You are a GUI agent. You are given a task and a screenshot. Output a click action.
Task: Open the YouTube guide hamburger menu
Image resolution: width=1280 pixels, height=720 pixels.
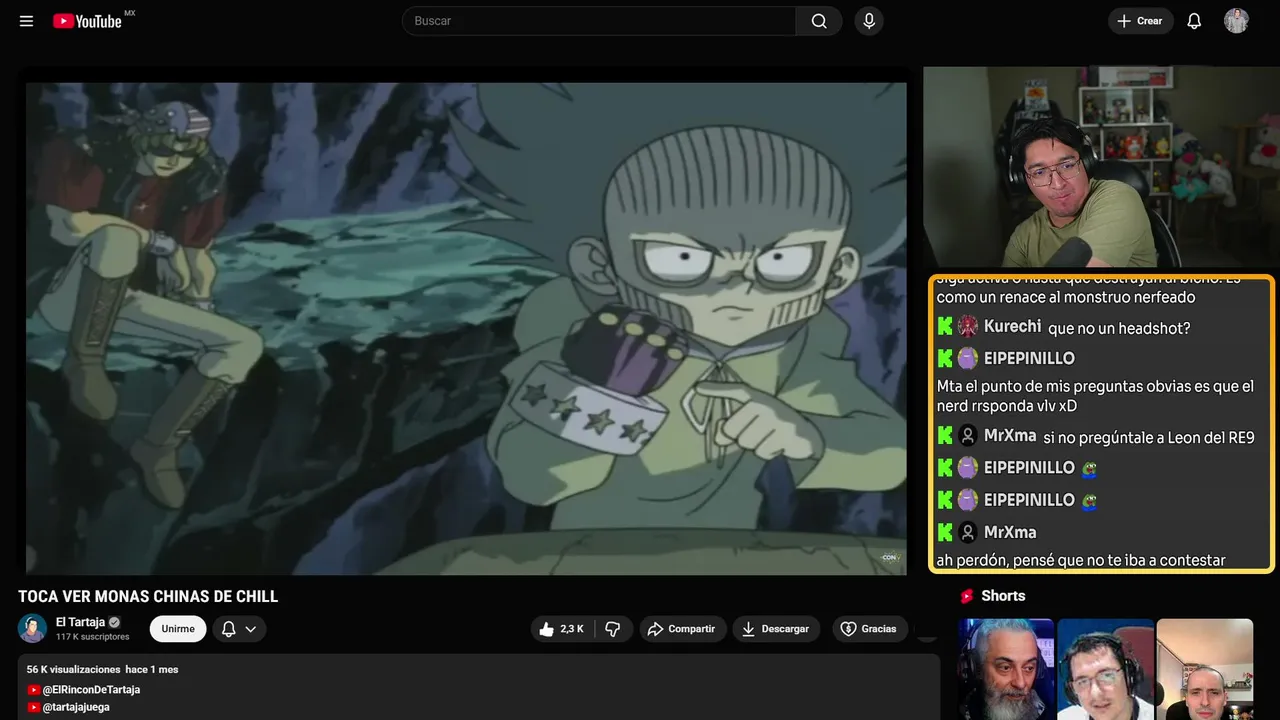(x=27, y=21)
